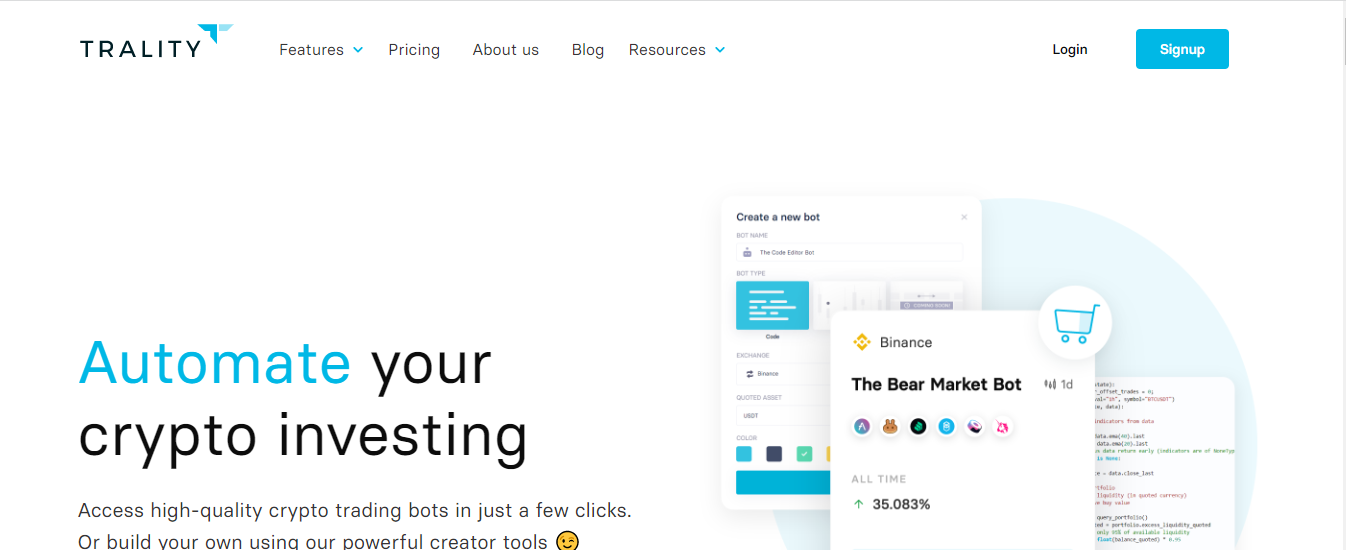Open the Quoted Asset dropdown showing USDT

785,413
